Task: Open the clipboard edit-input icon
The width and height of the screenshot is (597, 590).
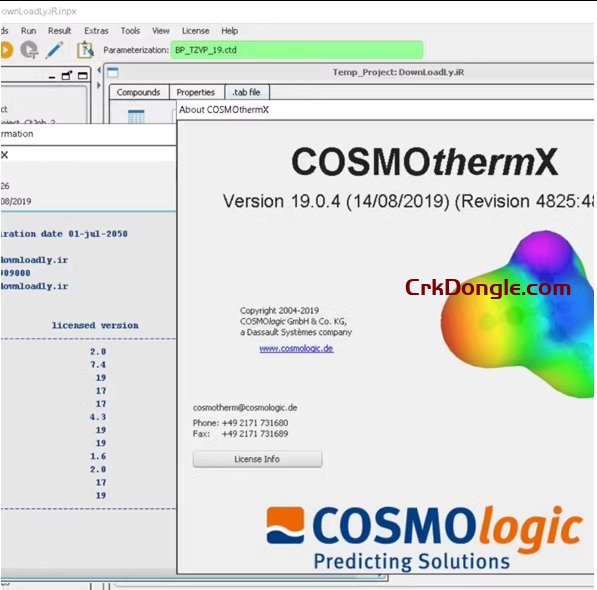Action: point(85,50)
